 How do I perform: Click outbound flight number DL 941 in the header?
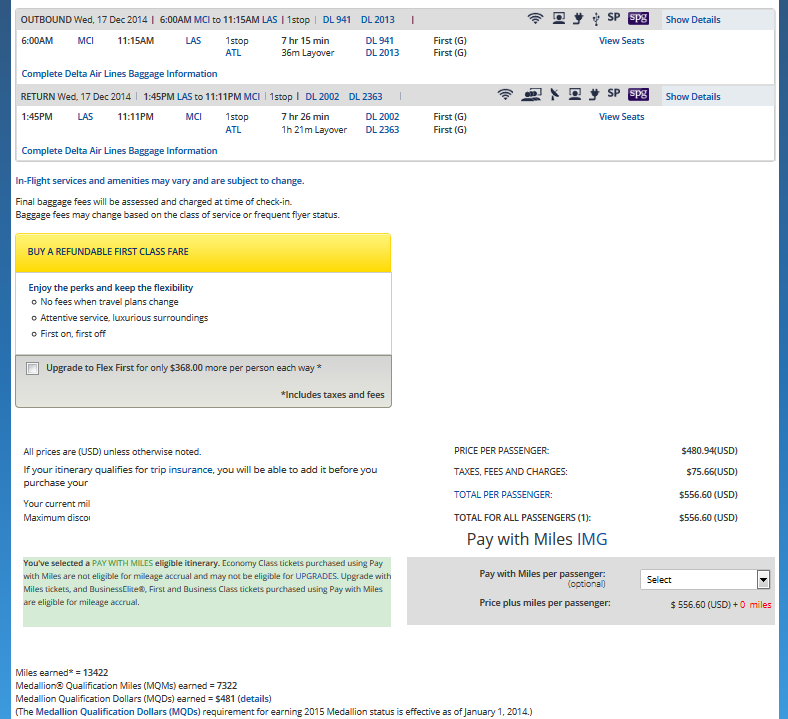[x=337, y=20]
